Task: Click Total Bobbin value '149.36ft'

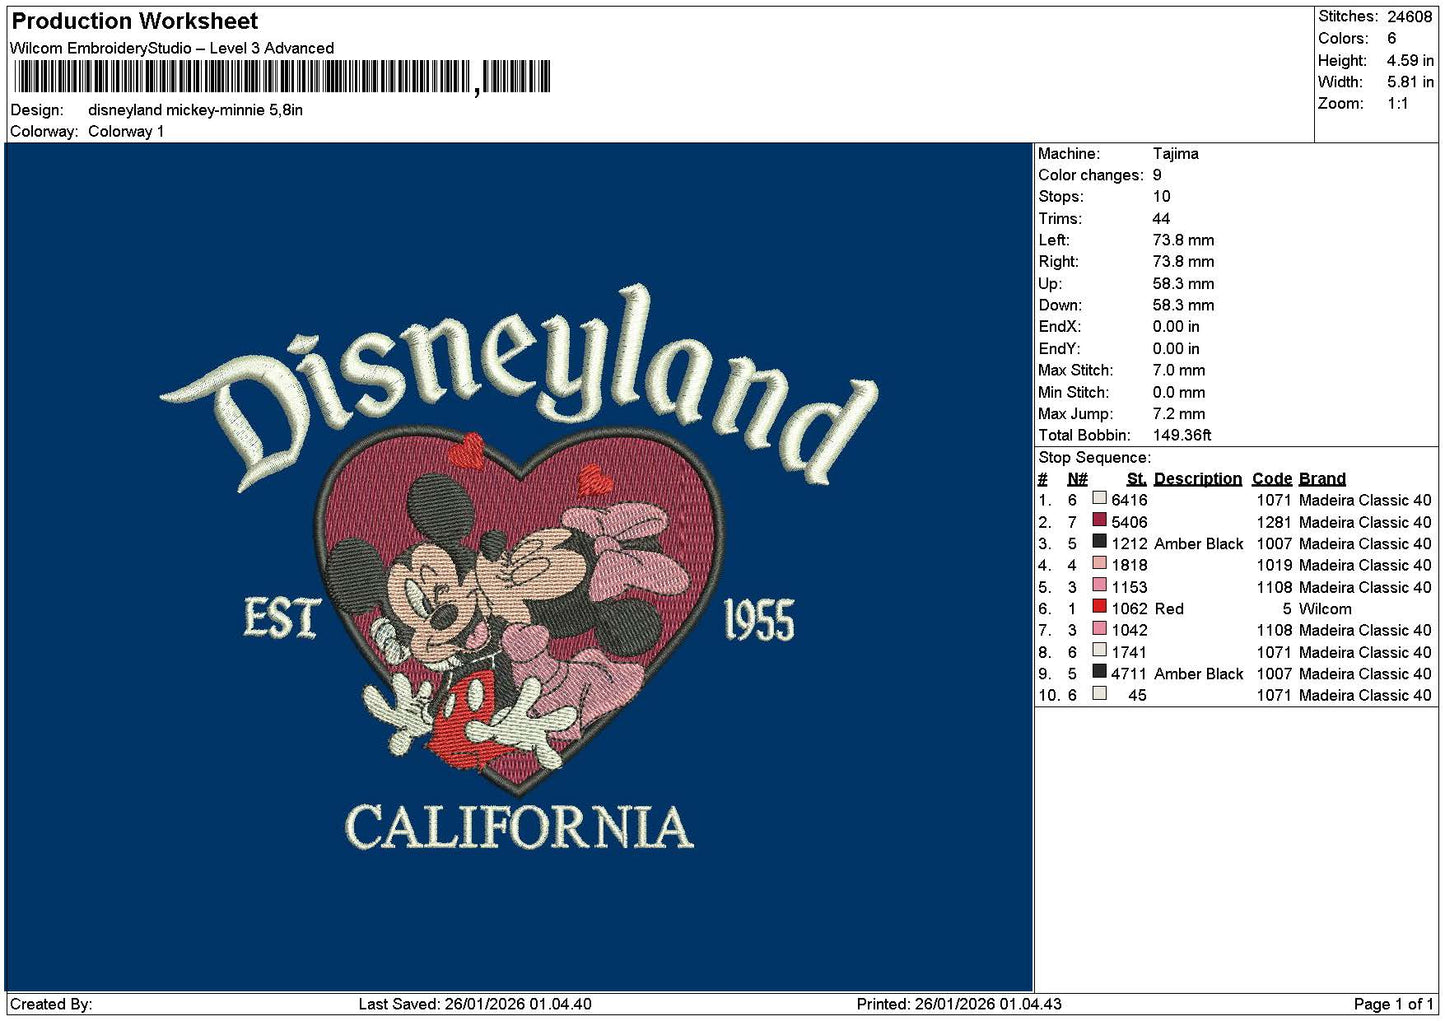Action: [x=1182, y=435]
